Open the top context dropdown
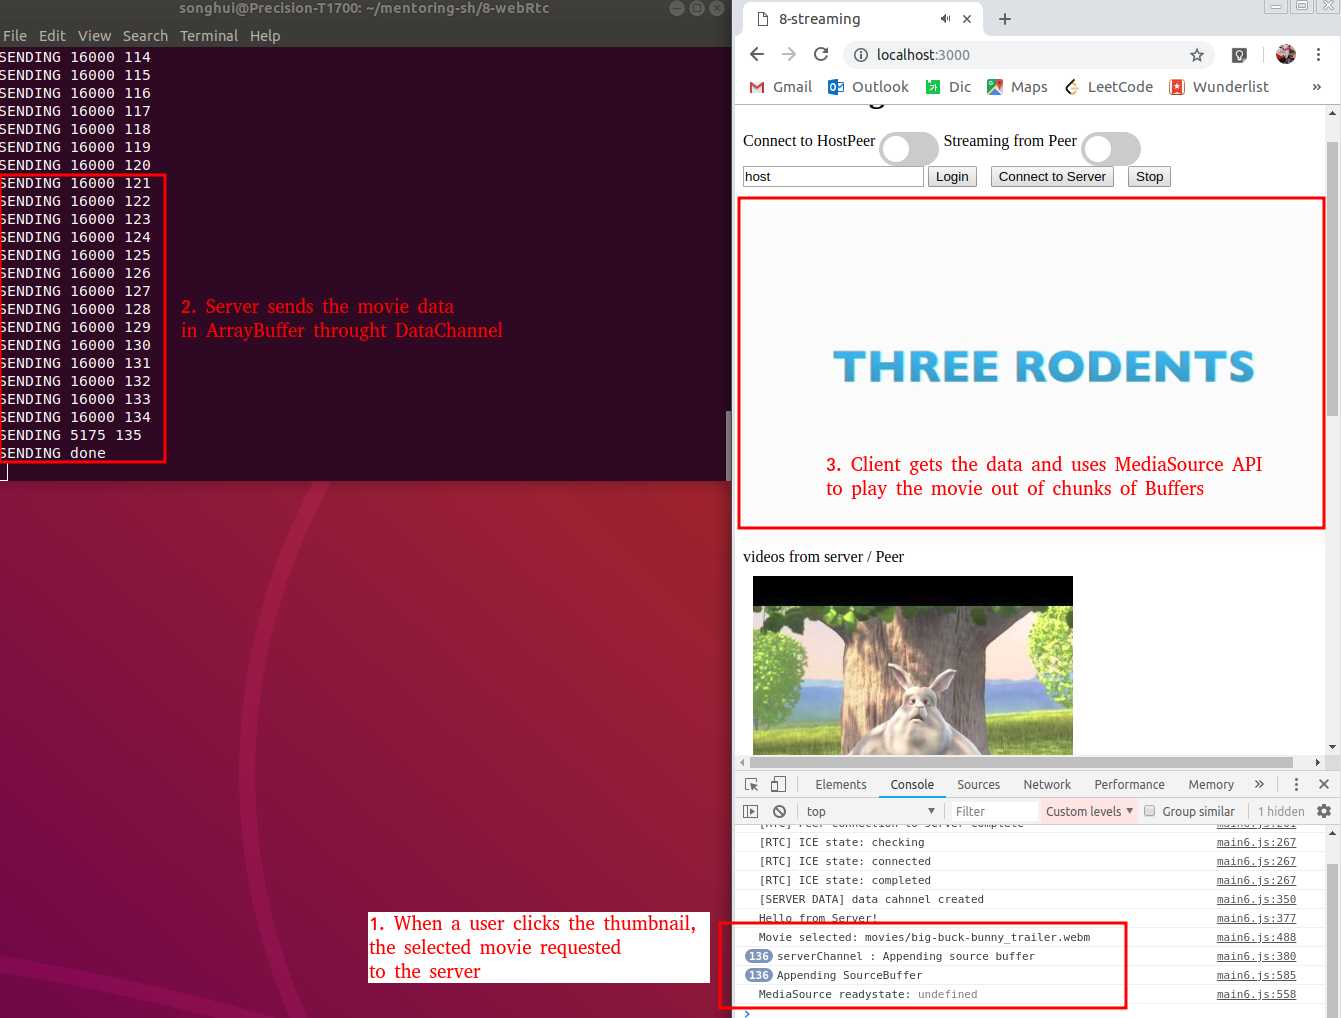Image resolution: width=1341 pixels, height=1018 pixels. [x=871, y=811]
